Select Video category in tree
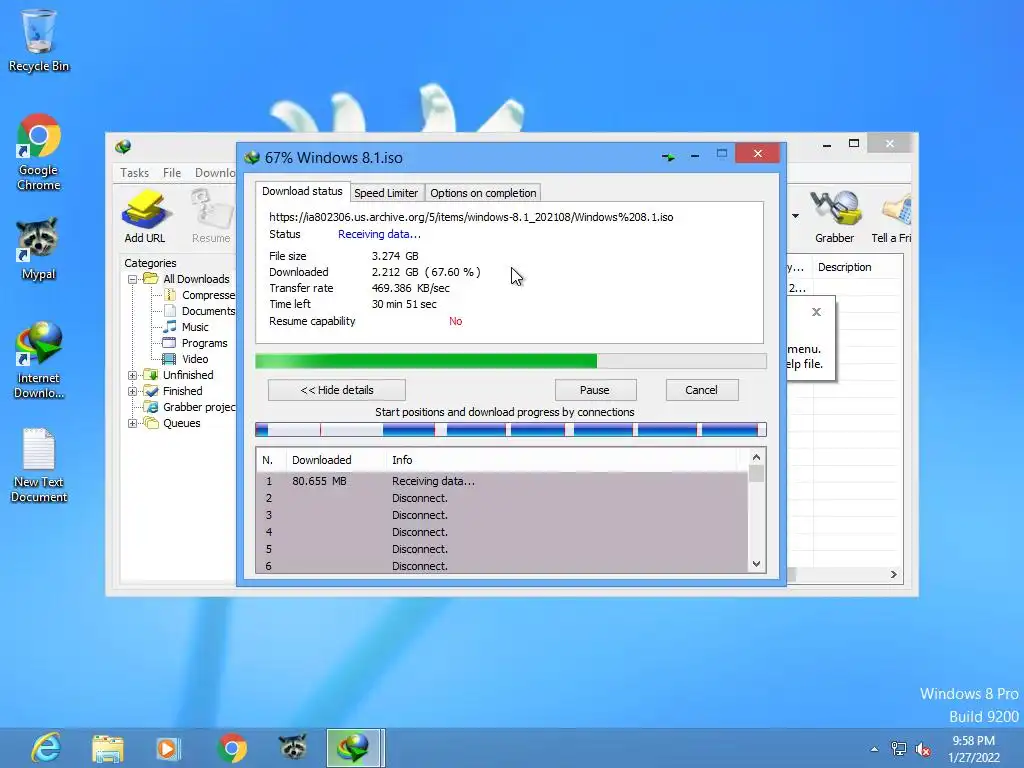The width and height of the screenshot is (1024, 768). tap(195, 359)
